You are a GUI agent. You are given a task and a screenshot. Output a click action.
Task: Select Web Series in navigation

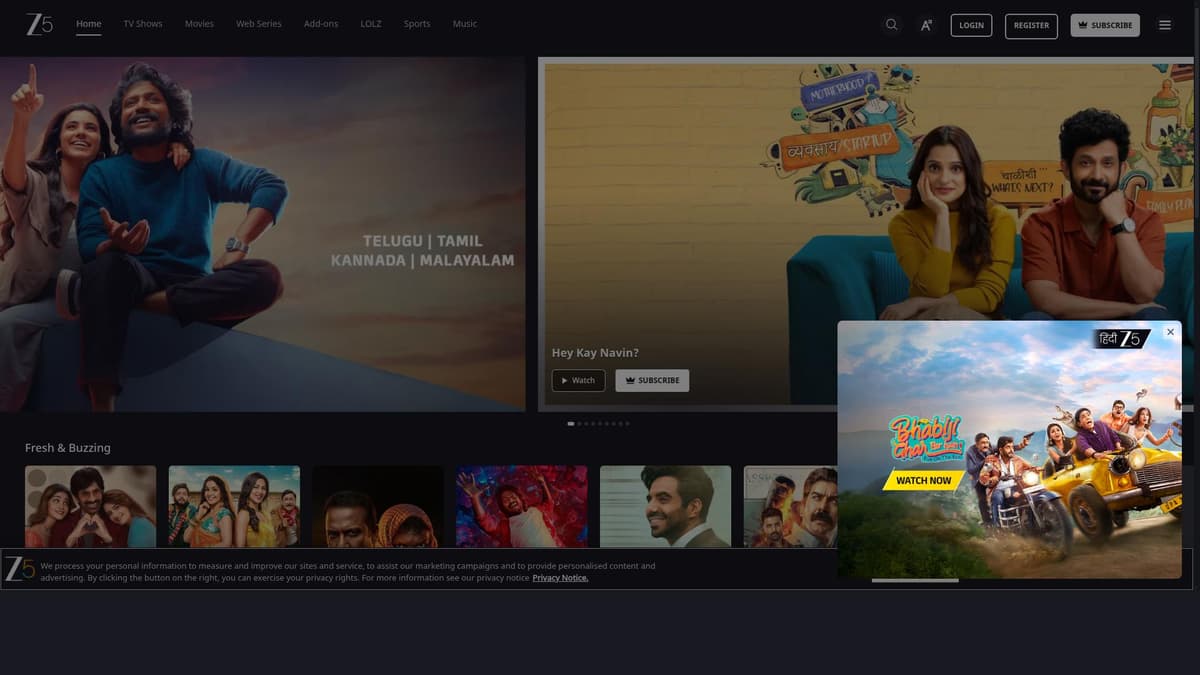[x=259, y=24]
